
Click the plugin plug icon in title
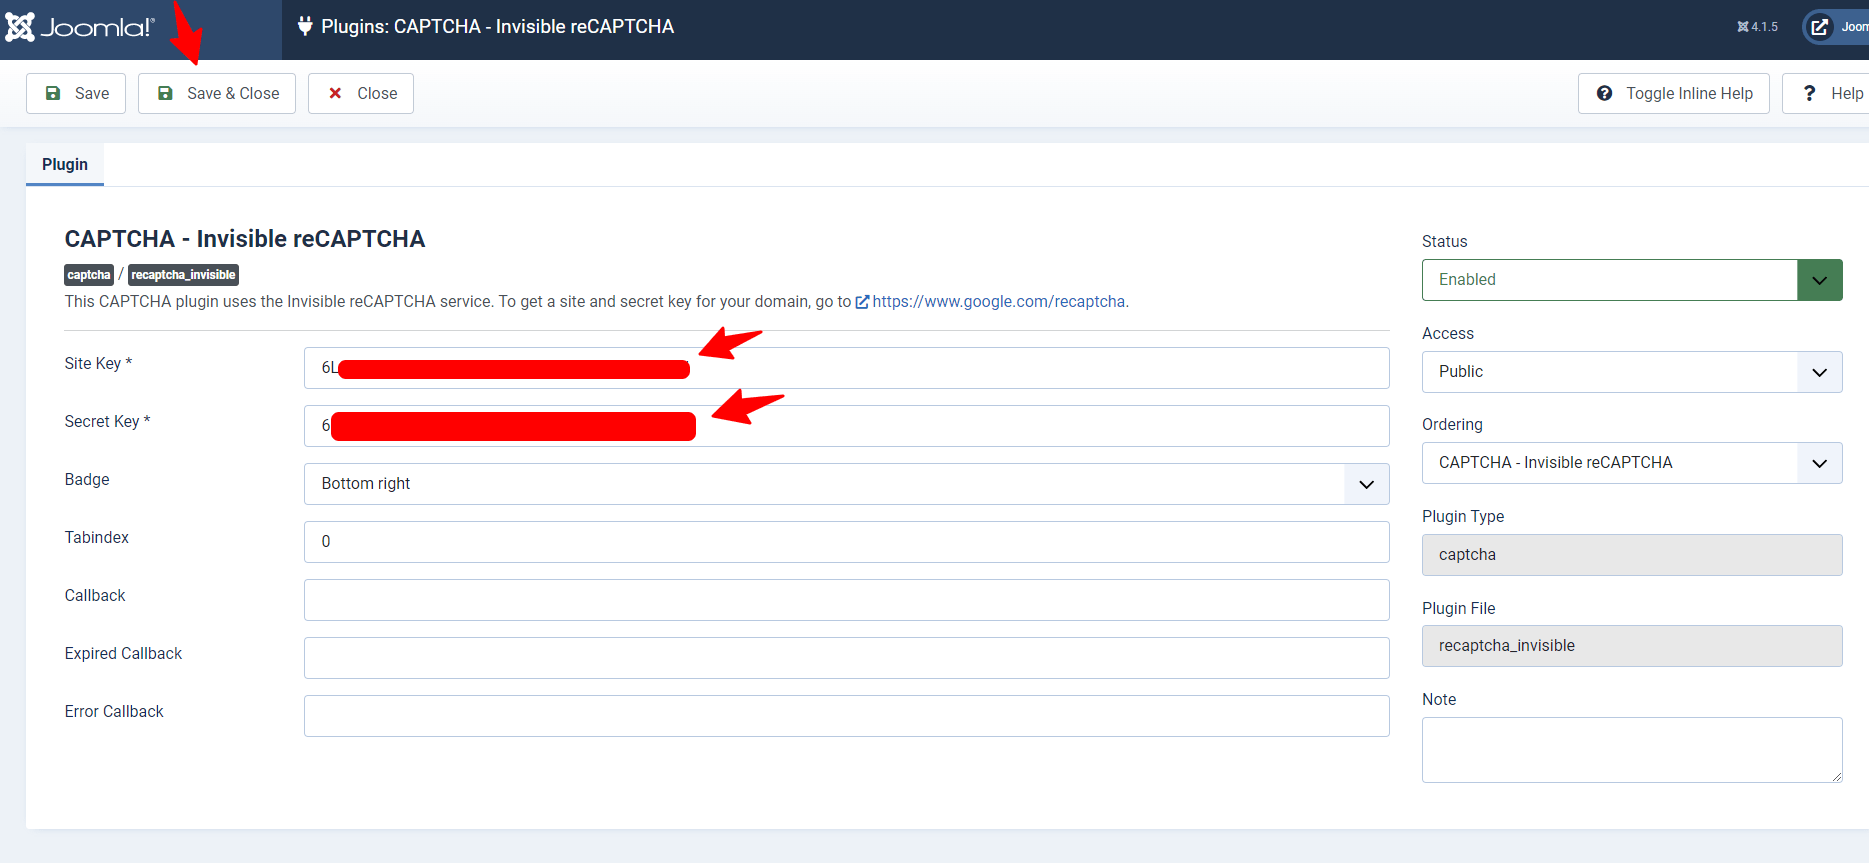pyautogui.click(x=305, y=26)
